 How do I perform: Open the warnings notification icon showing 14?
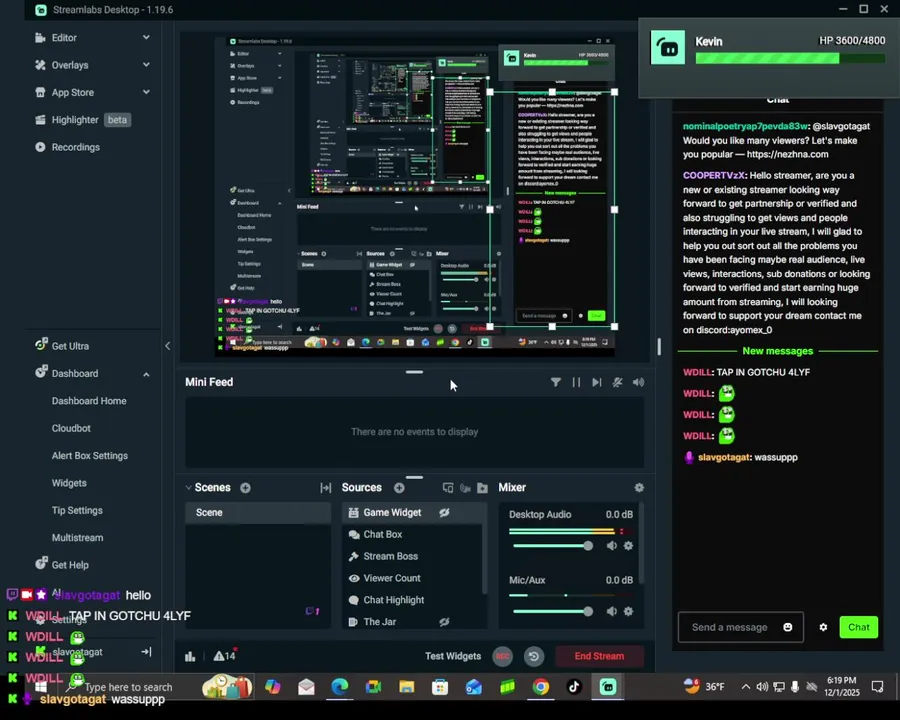coord(225,655)
